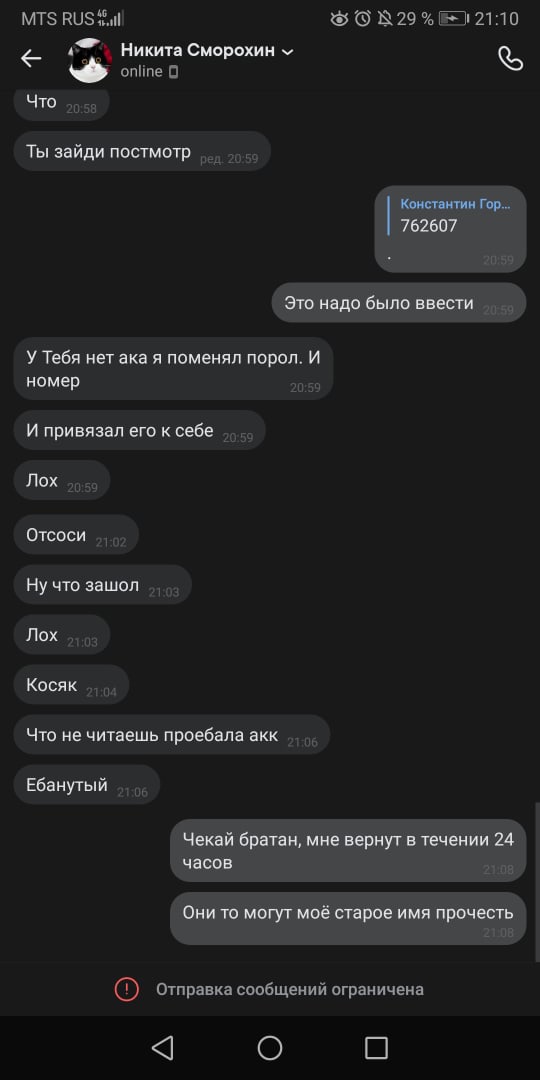540x1080 pixels.
Task: Select message 'И привязал его к себе'
Action: click(139, 430)
